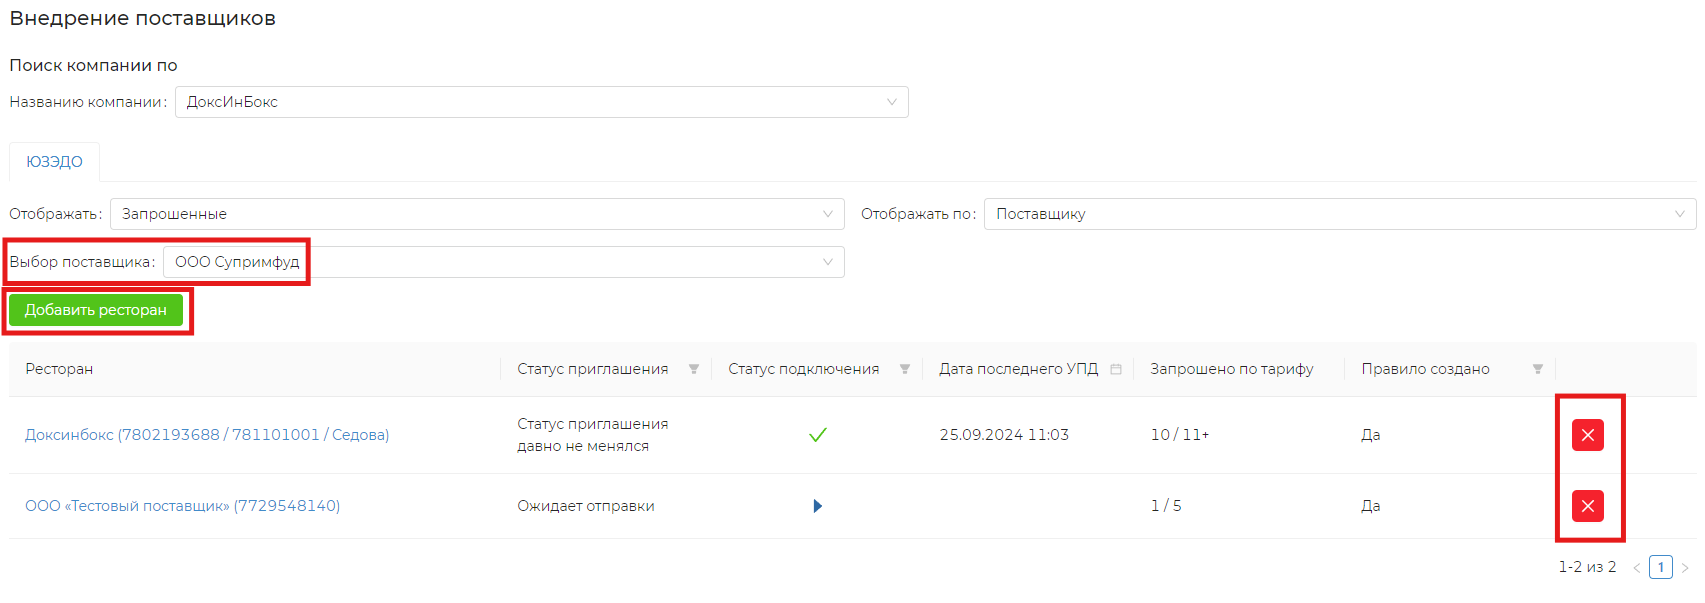The width and height of the screenshot is (1705, 603).
Task: Click the green checkmark connection status
Action: [817, 435]
